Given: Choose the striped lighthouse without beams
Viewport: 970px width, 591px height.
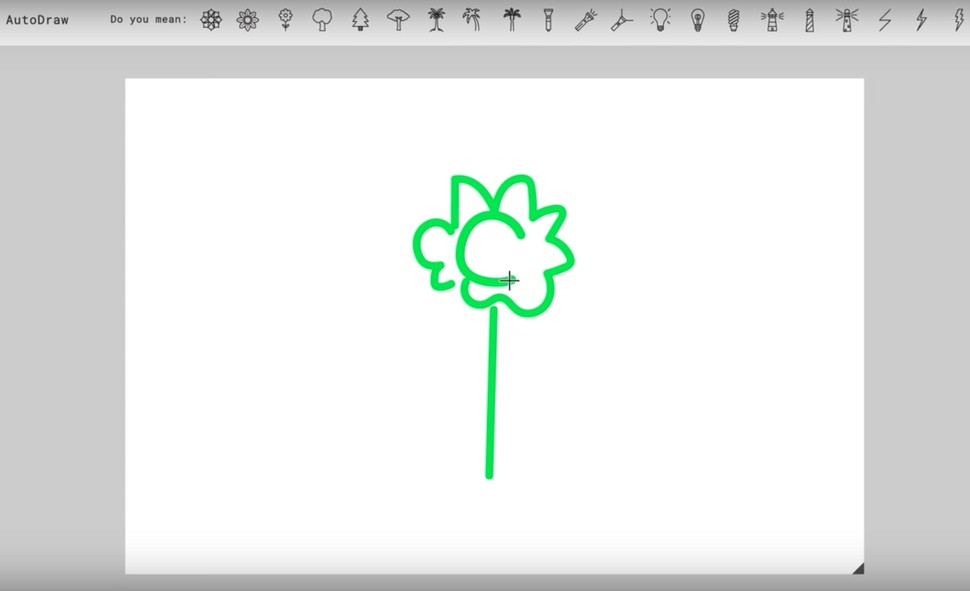Looking at the screenshot, I should [x=809, y=20].
